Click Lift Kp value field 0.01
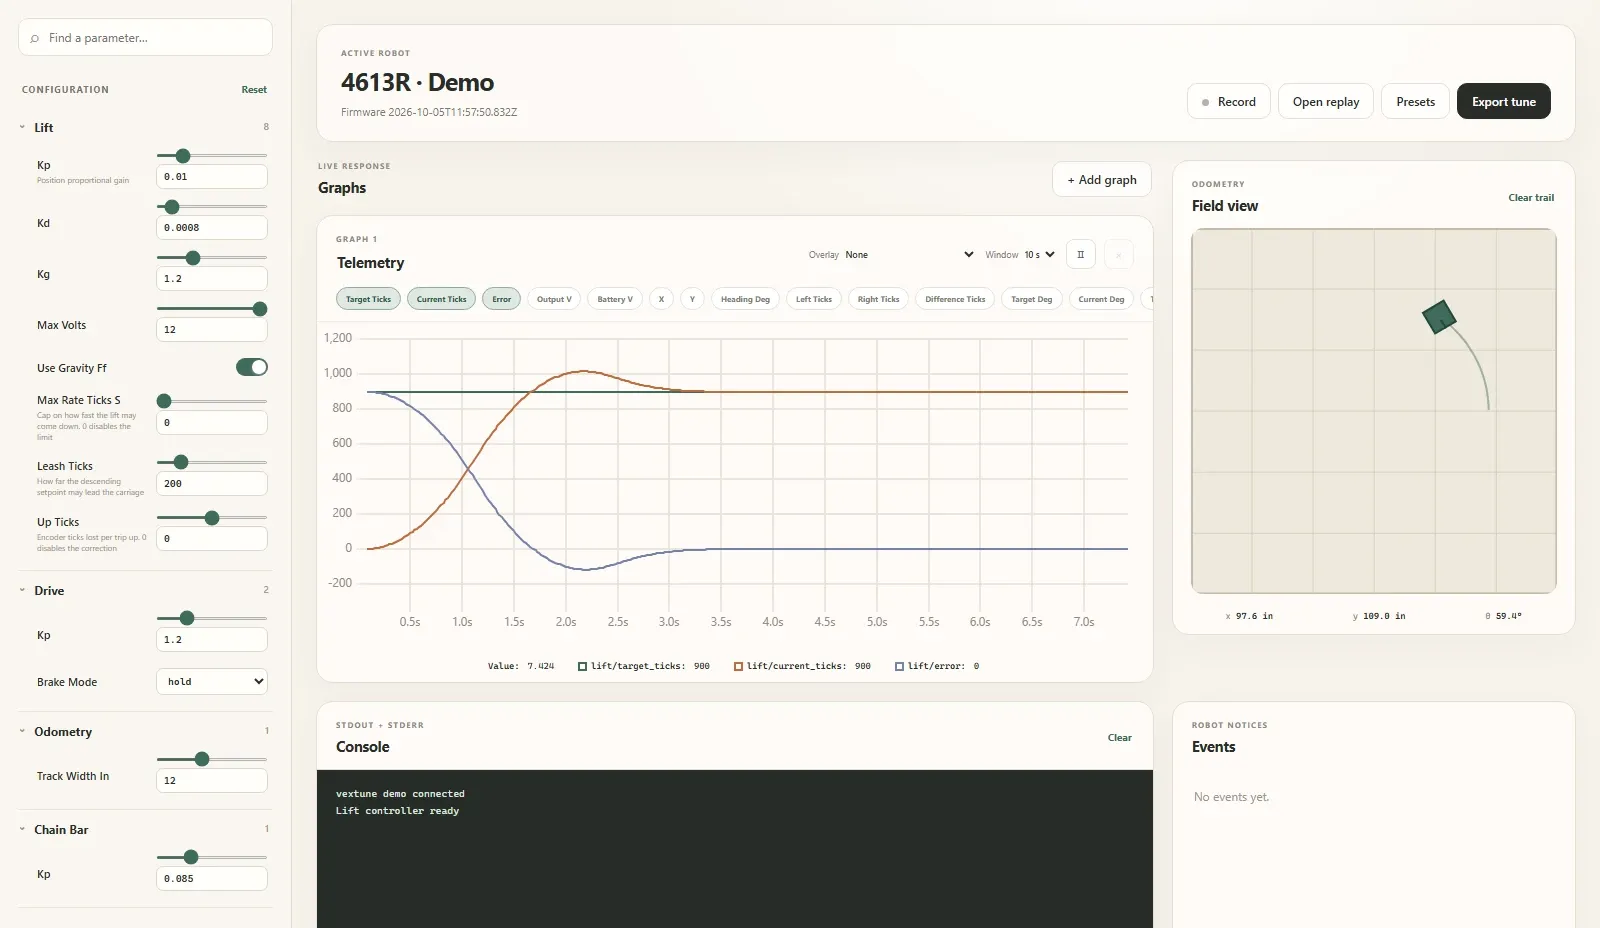 (212, 177)
